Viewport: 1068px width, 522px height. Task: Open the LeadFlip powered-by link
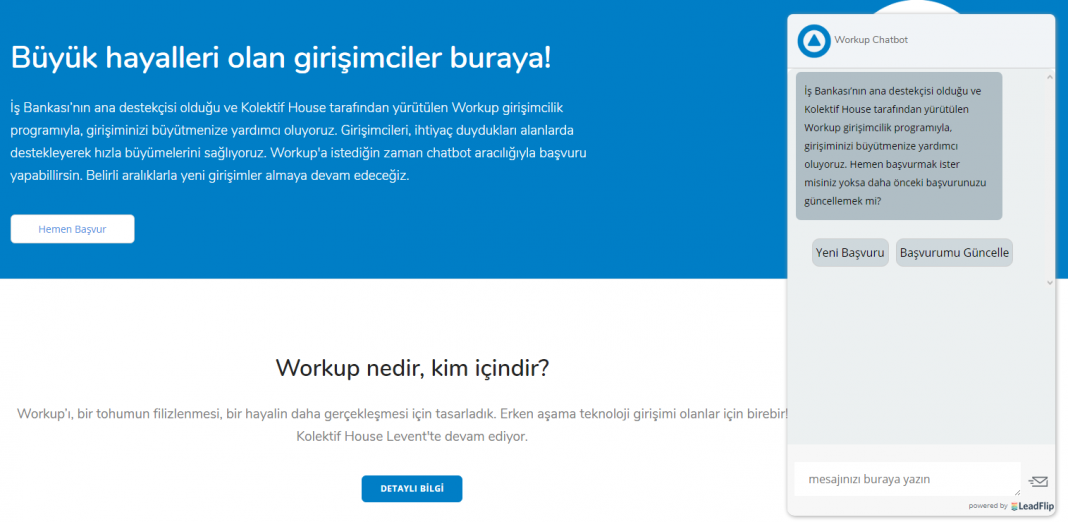(1033, 506)
